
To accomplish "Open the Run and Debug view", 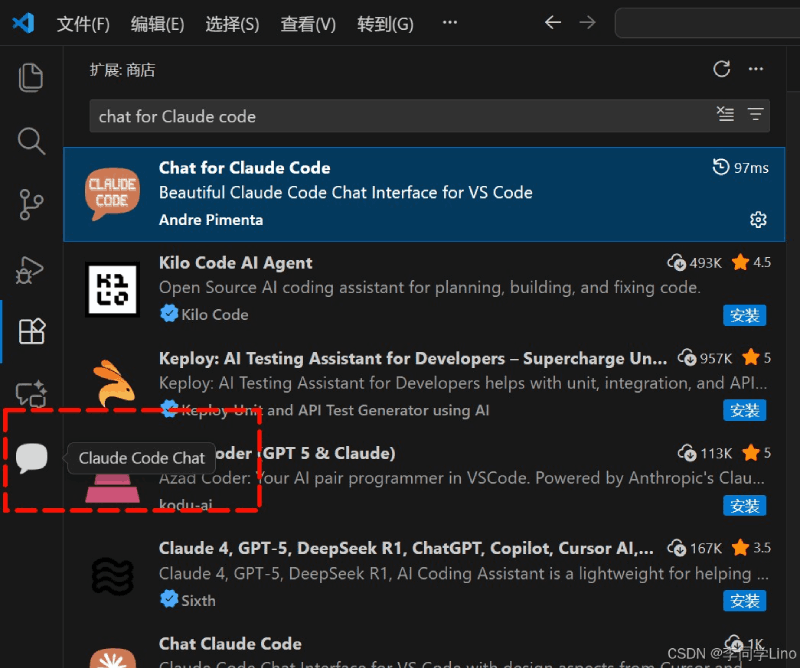I will pyautogui.click(x=30, y=269).
